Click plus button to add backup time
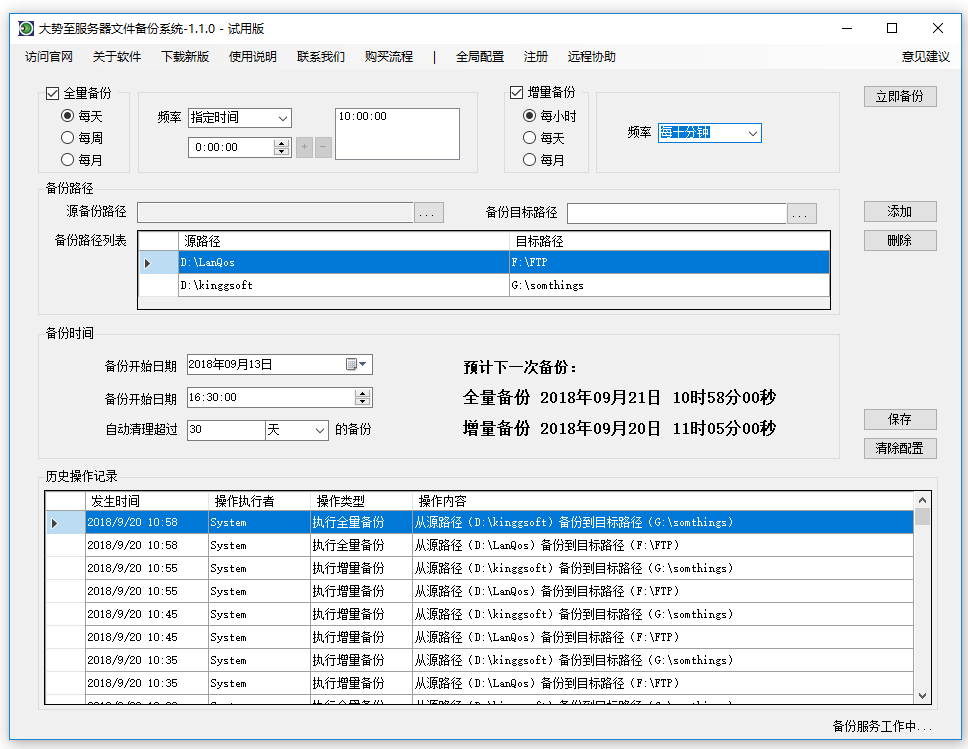 pos(305,147)
